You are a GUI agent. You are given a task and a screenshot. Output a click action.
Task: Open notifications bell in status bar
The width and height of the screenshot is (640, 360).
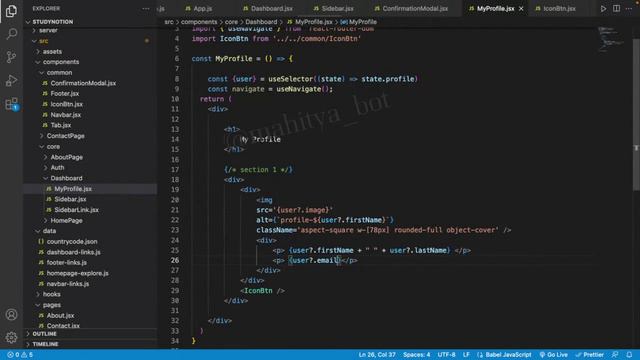[x=629, y=355]
